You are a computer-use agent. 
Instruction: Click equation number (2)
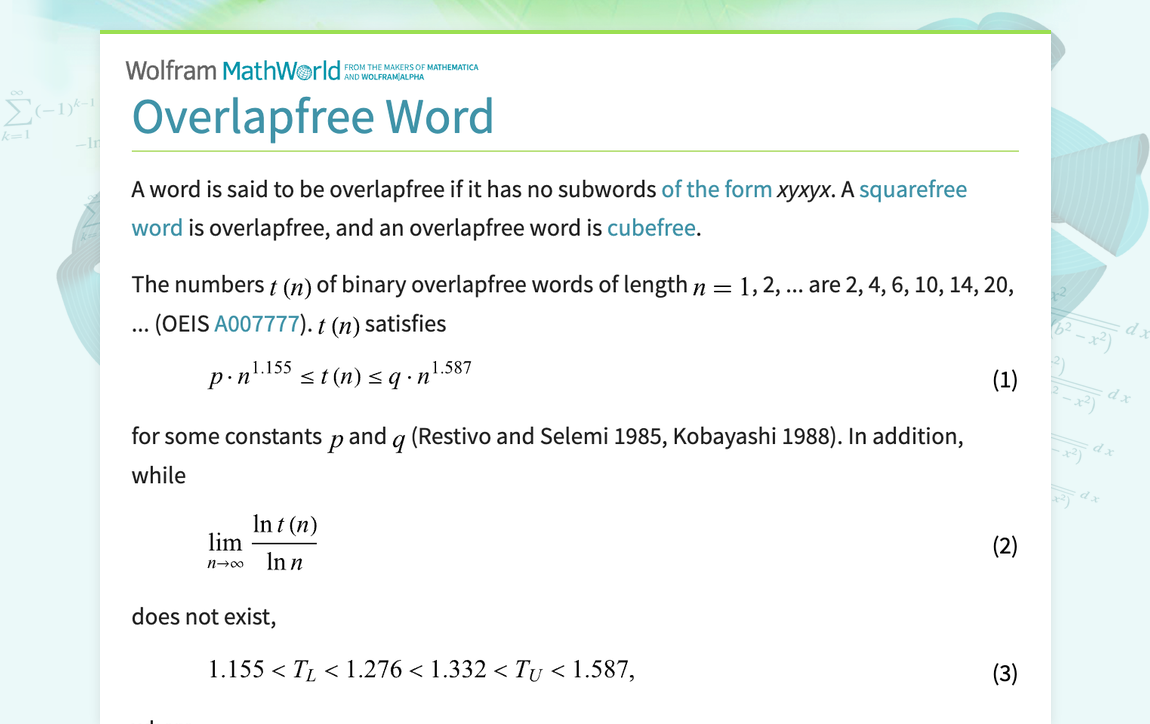[x=1004, y=546]
